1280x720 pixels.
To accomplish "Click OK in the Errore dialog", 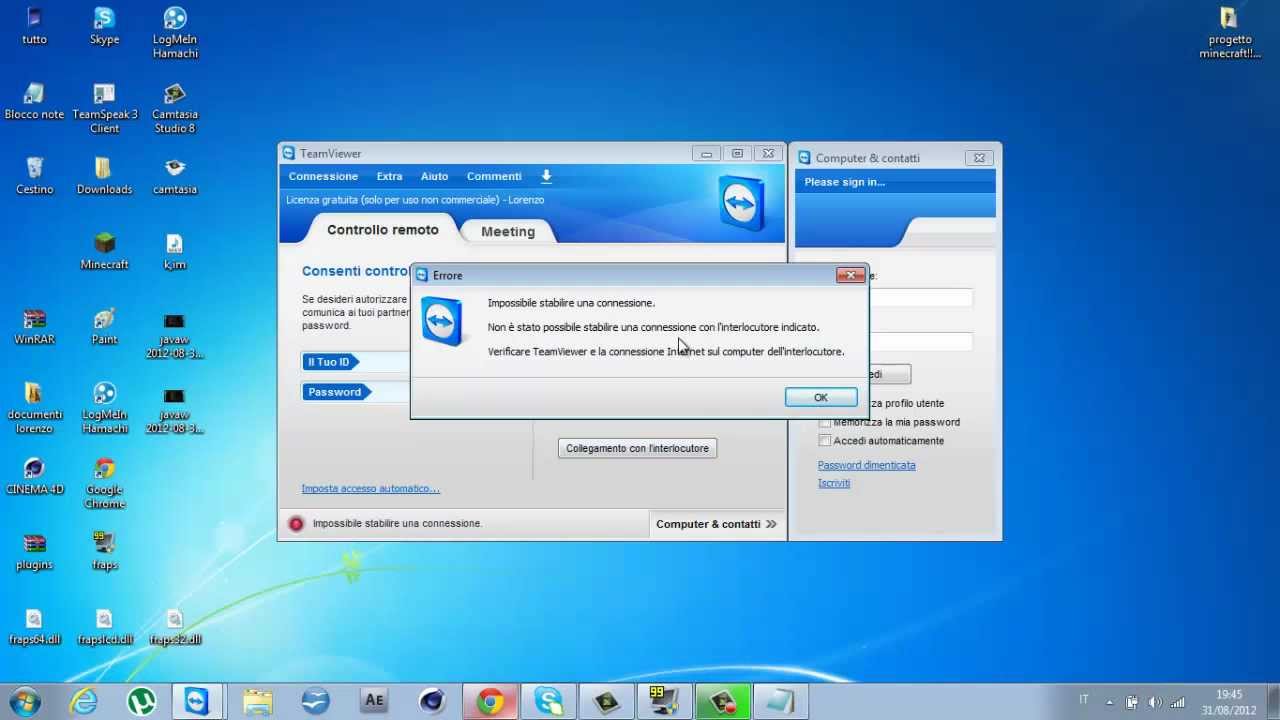I will 821,397.
